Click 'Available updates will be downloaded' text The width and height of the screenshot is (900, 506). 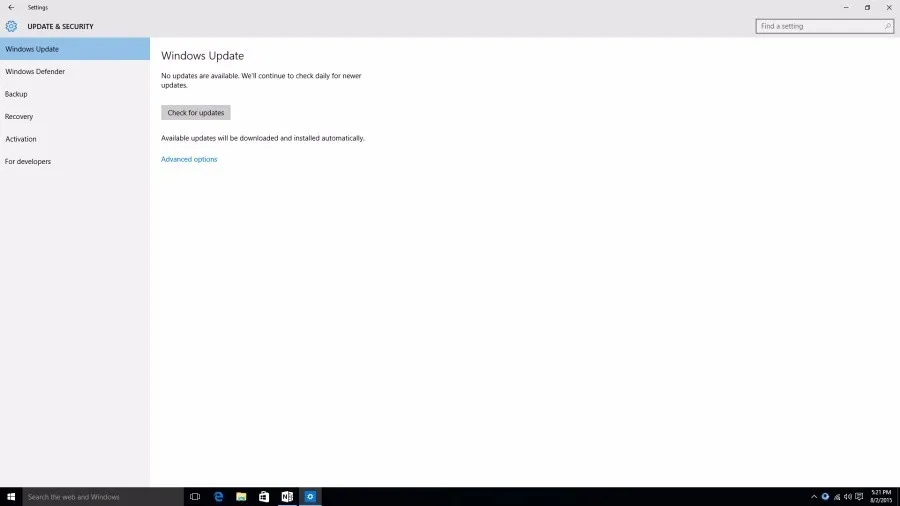tap(262, 138)
